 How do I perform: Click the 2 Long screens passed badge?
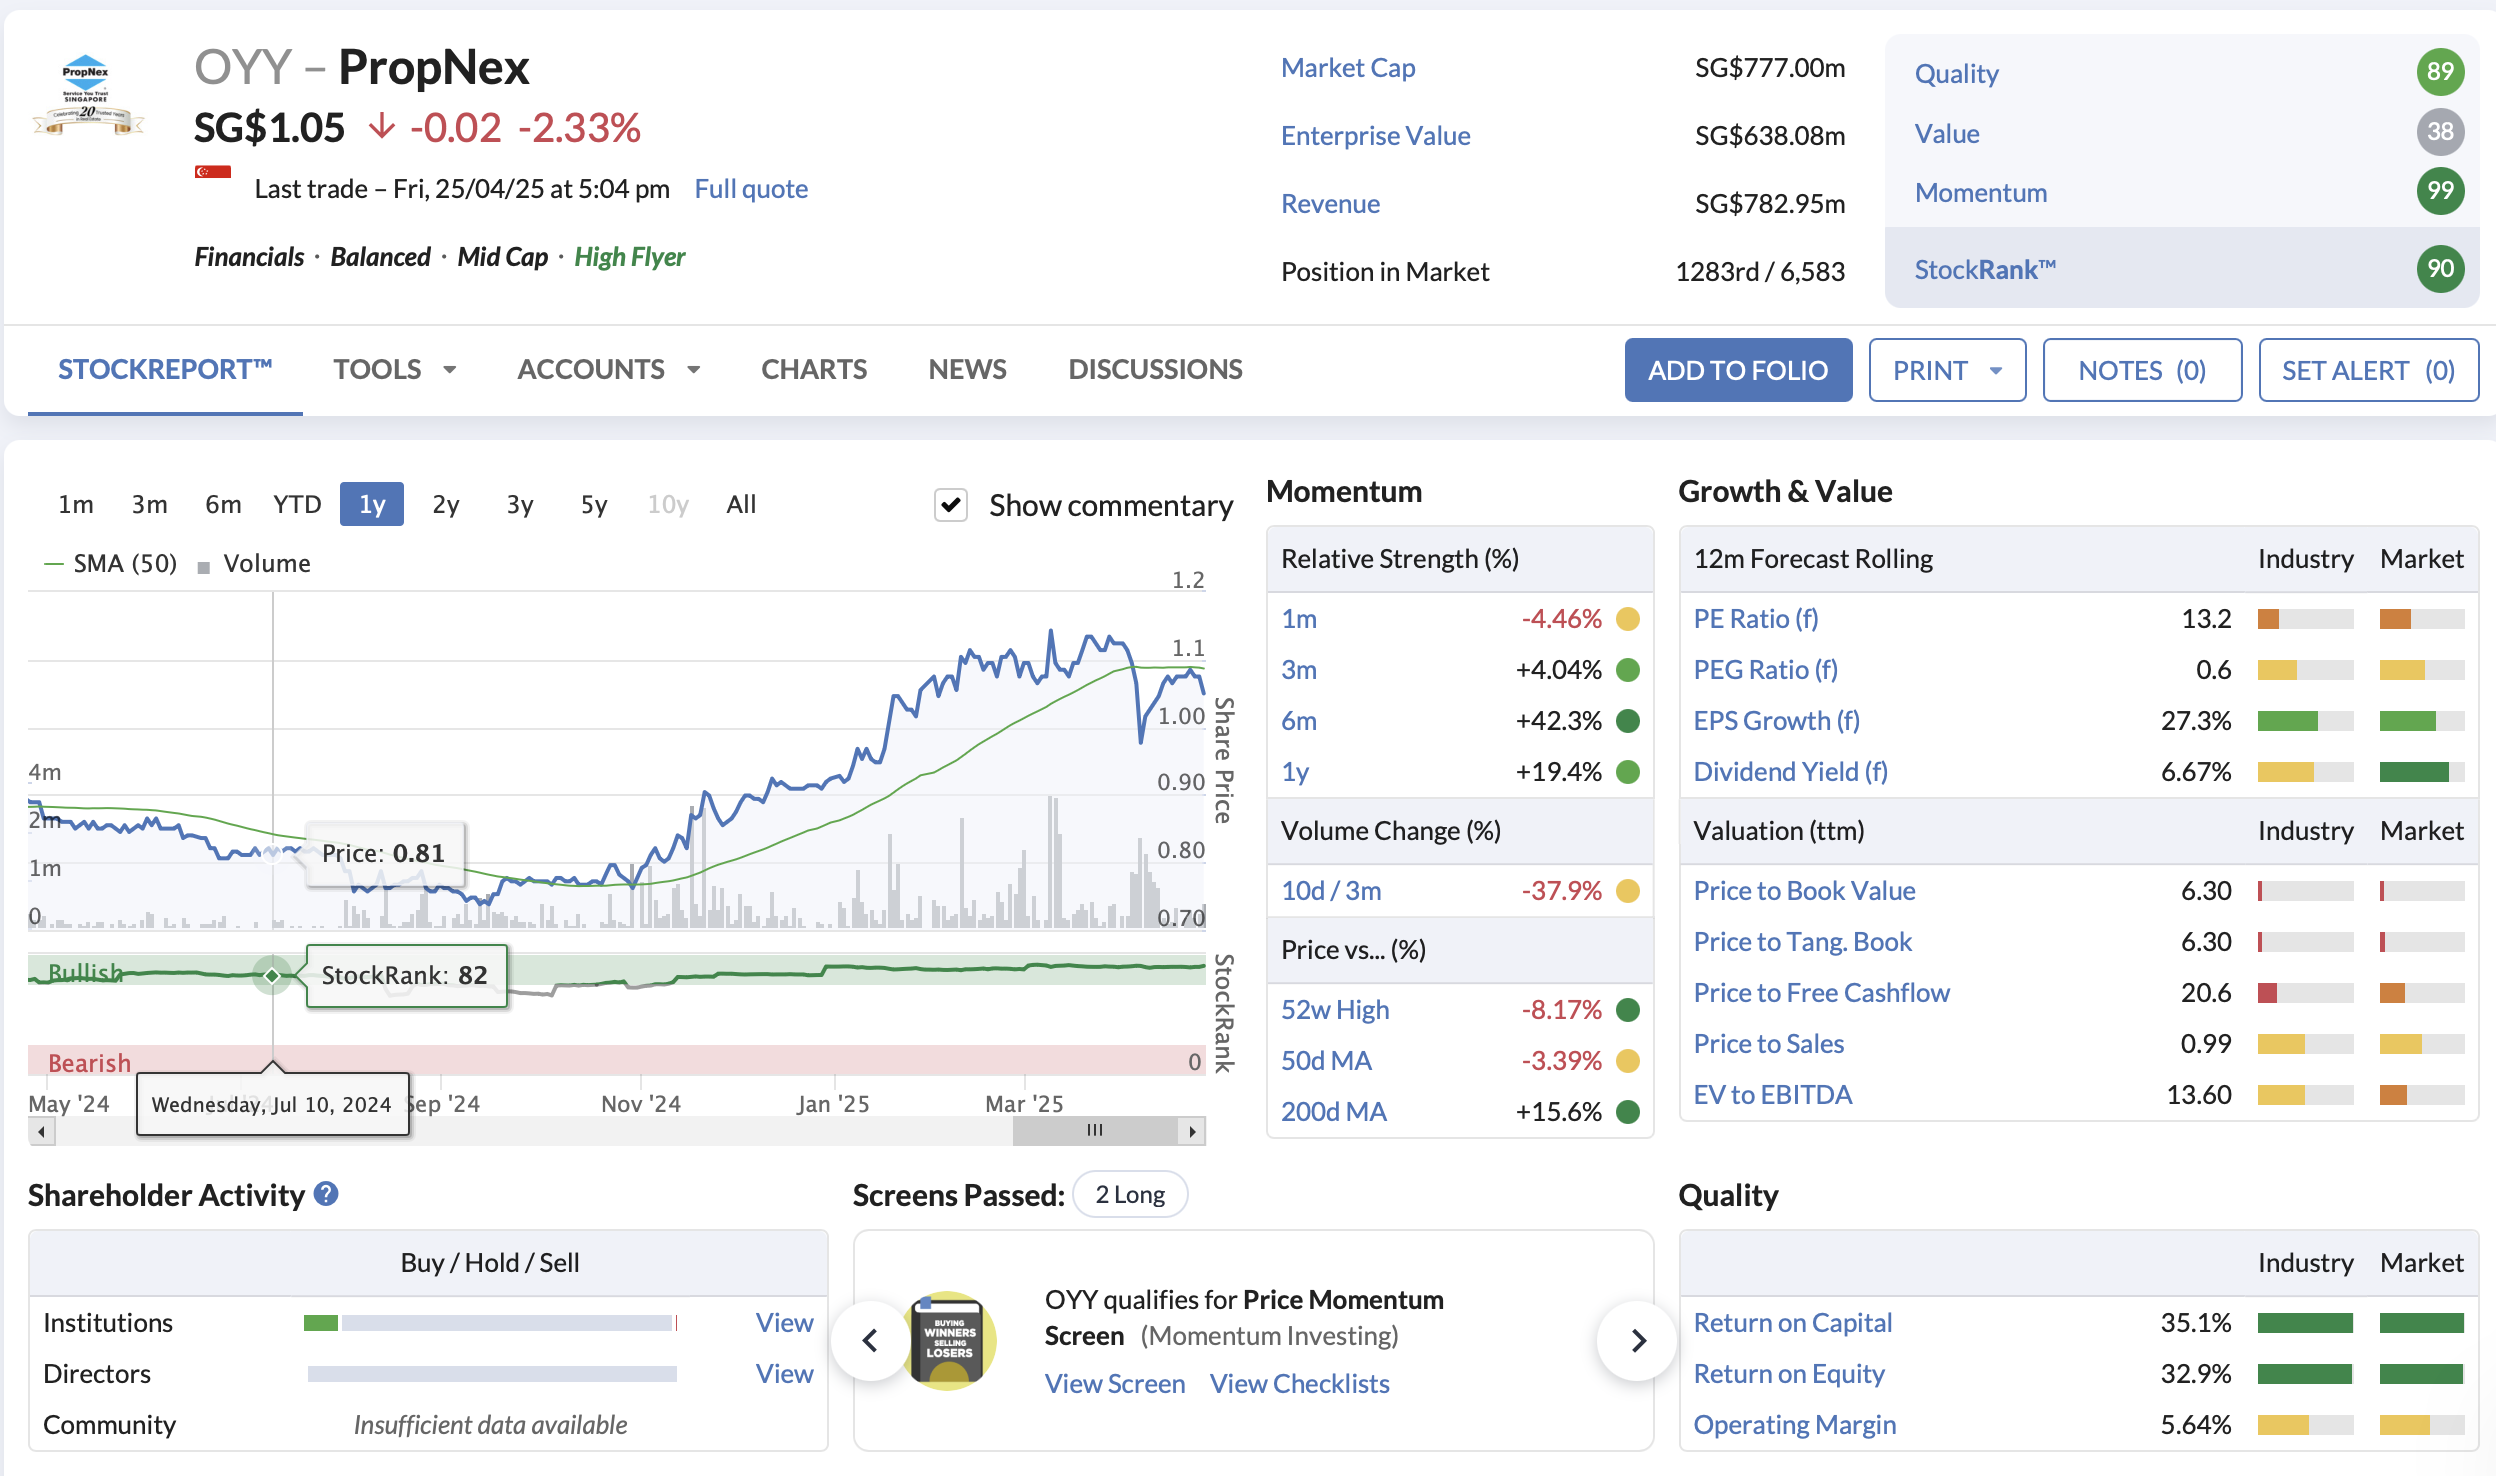click(1130, 1195)
